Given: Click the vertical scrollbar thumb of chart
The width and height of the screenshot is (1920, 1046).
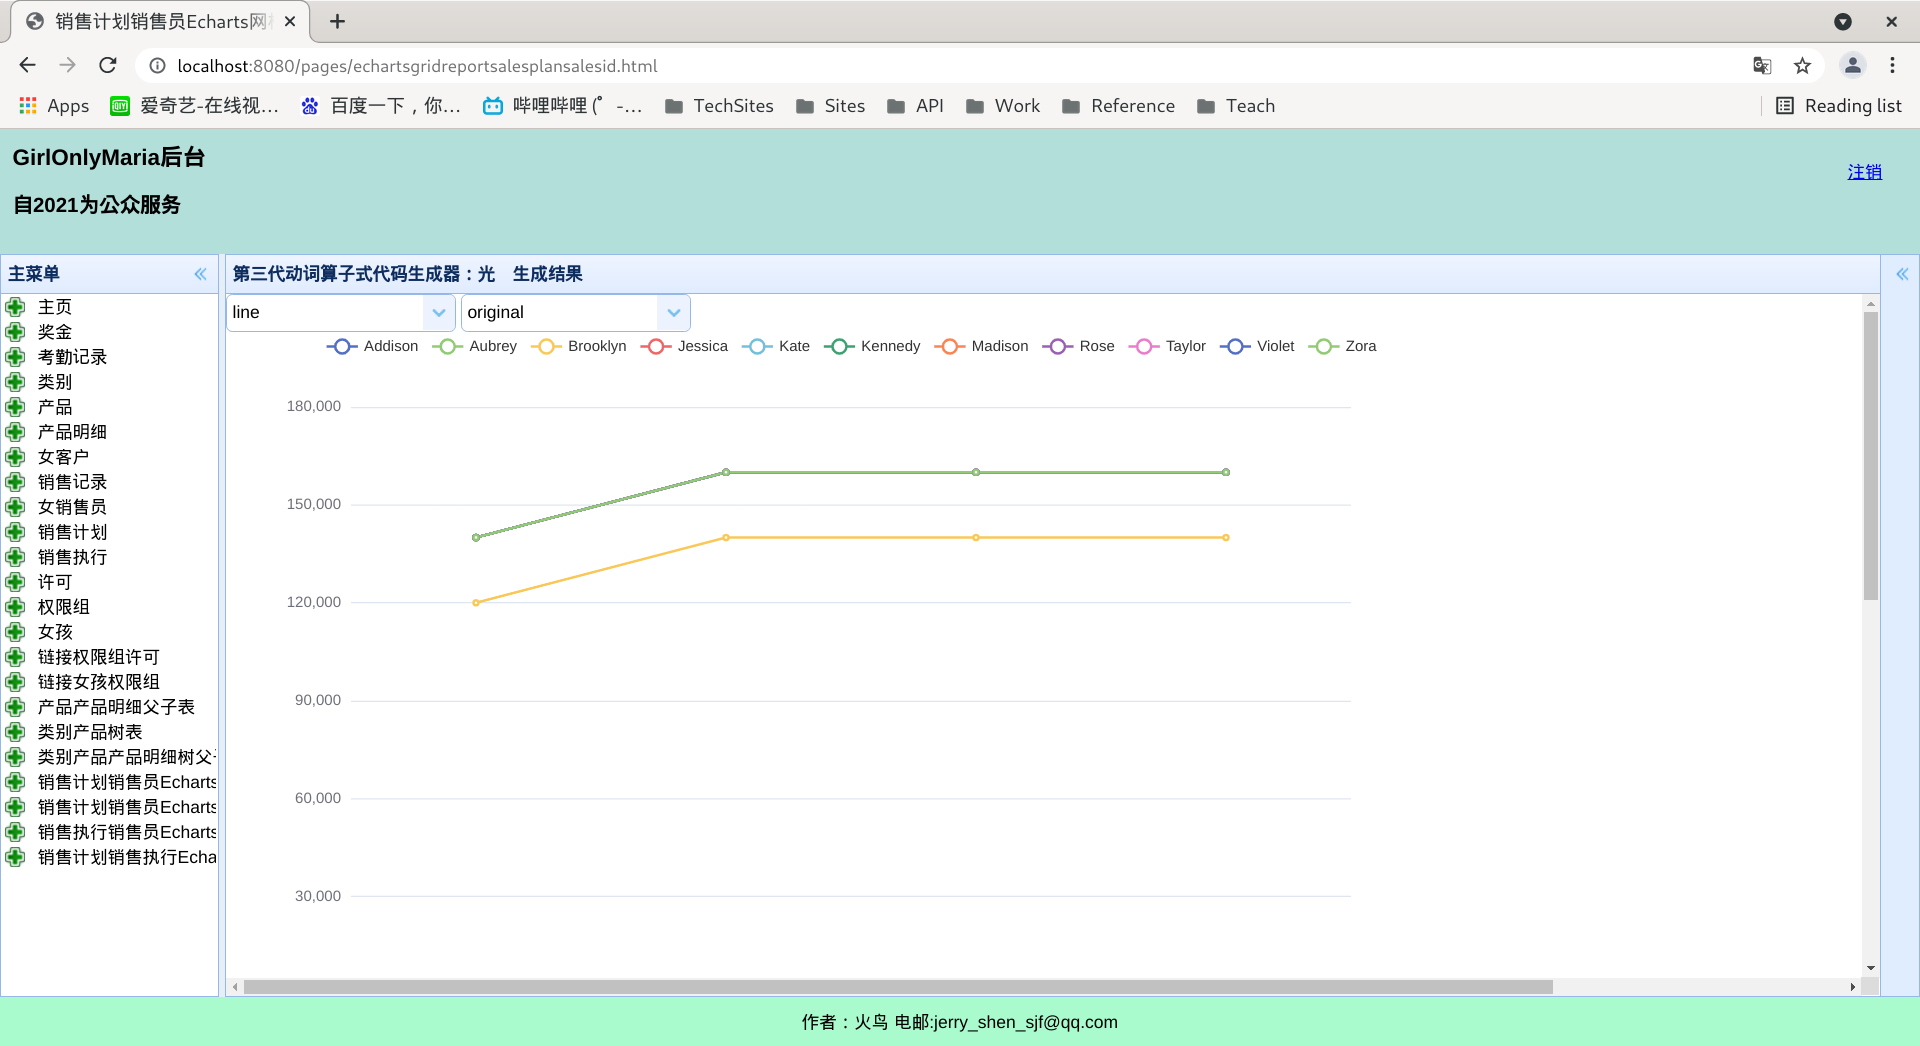Looking at the screenshot, I should pyautogui.click(x=1870, y=456).
